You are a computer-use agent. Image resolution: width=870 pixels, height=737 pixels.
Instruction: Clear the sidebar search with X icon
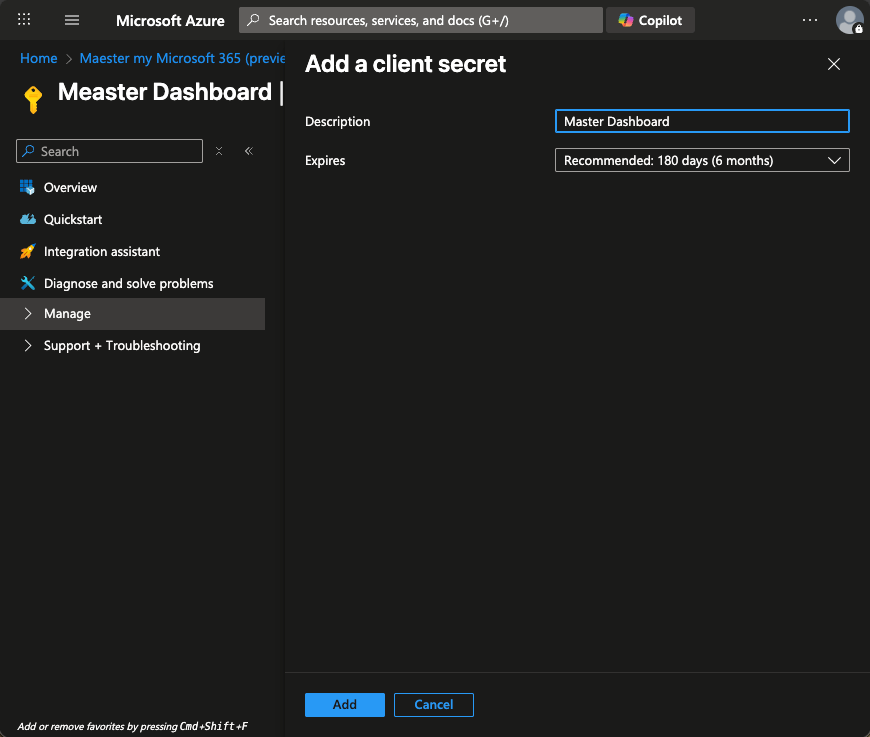[x=220, y=151]
